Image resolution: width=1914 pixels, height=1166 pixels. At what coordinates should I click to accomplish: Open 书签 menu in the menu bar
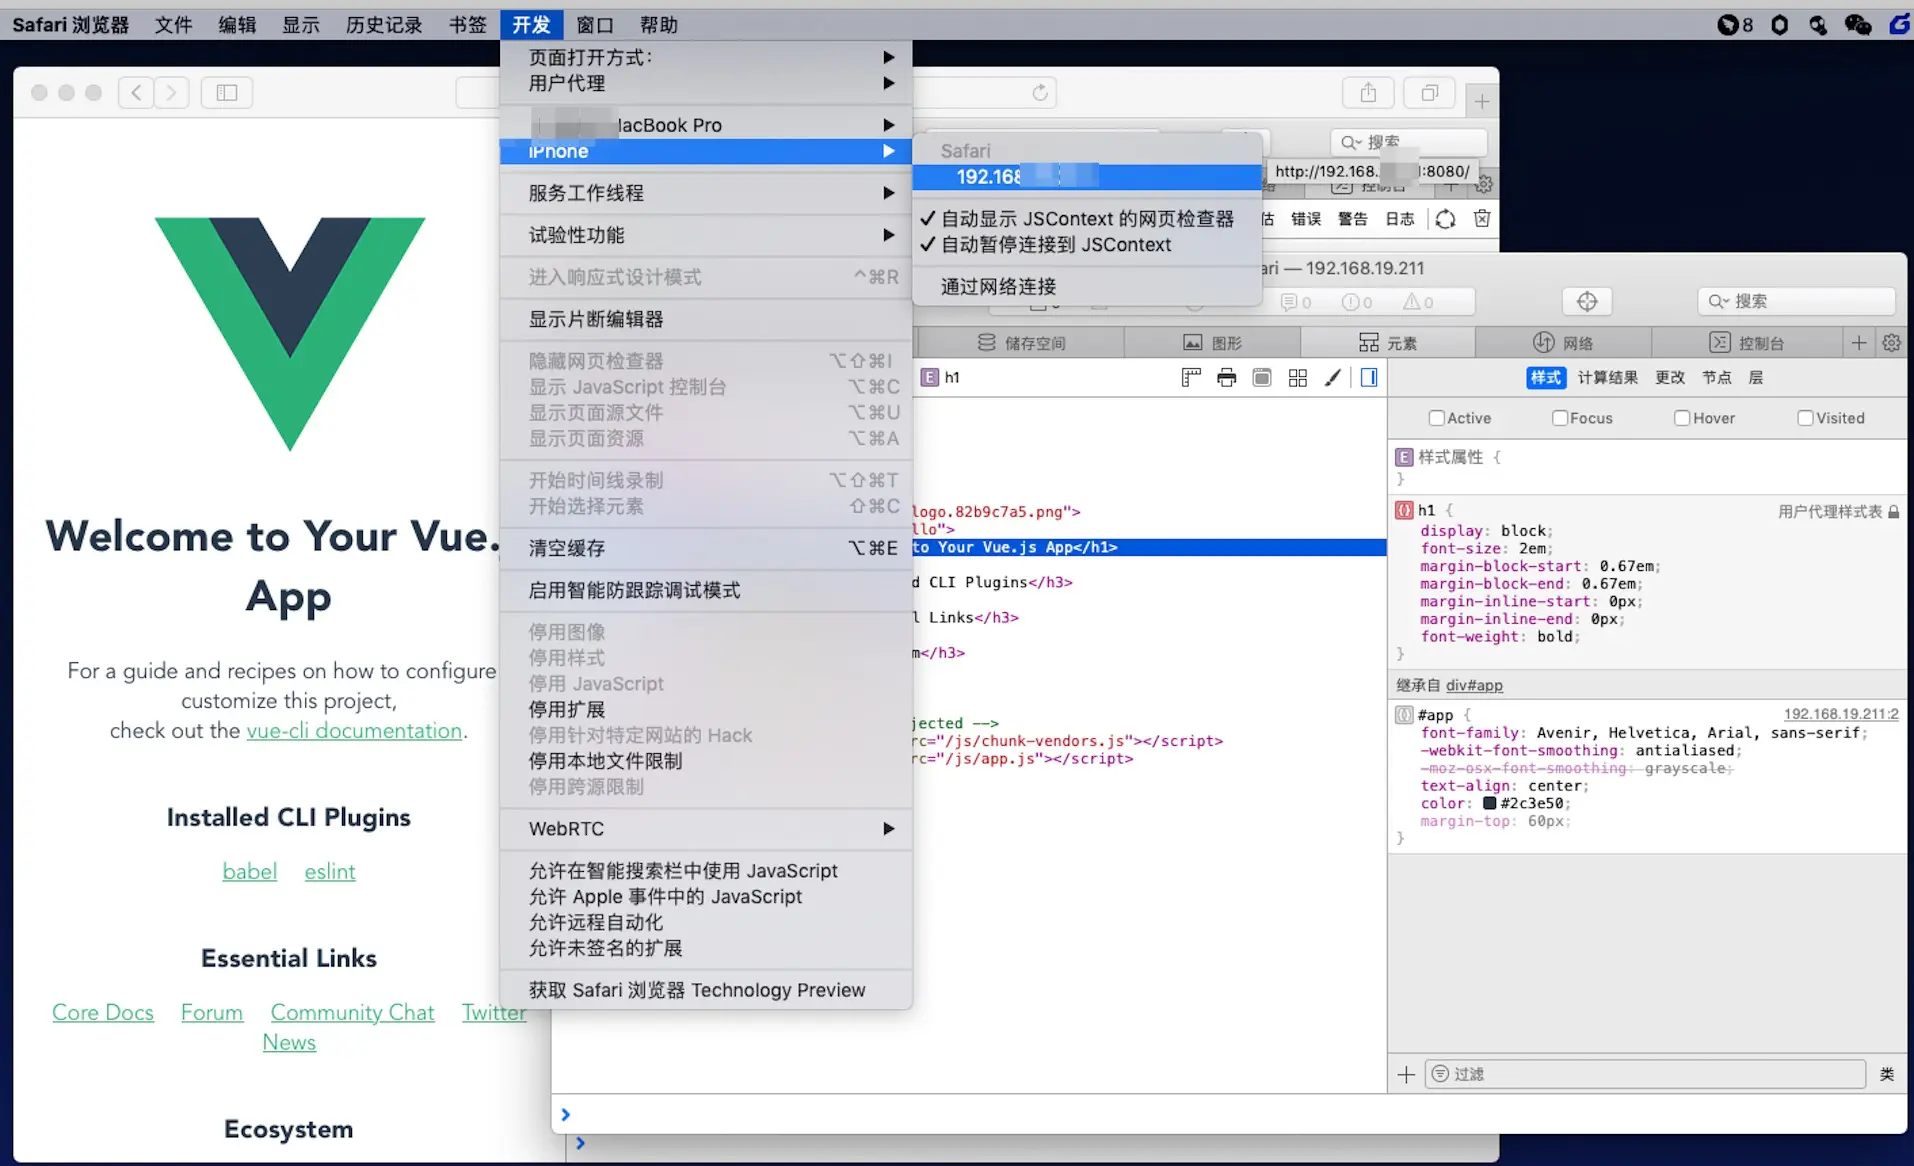[467, 24]
